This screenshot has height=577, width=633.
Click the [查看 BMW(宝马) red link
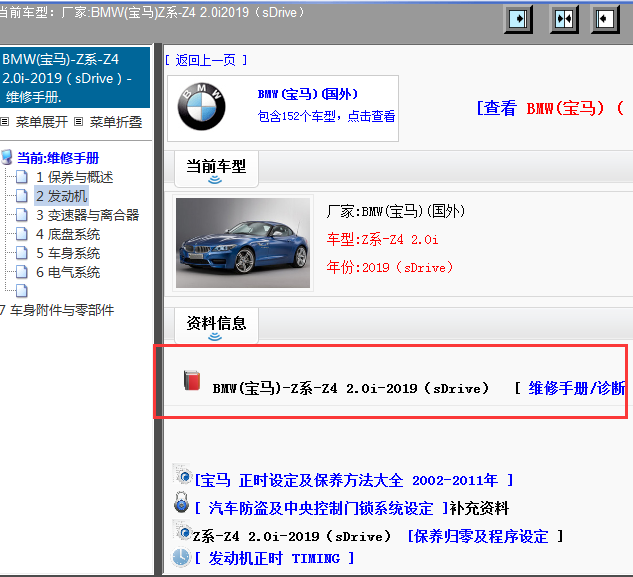[x=550, y=108]
